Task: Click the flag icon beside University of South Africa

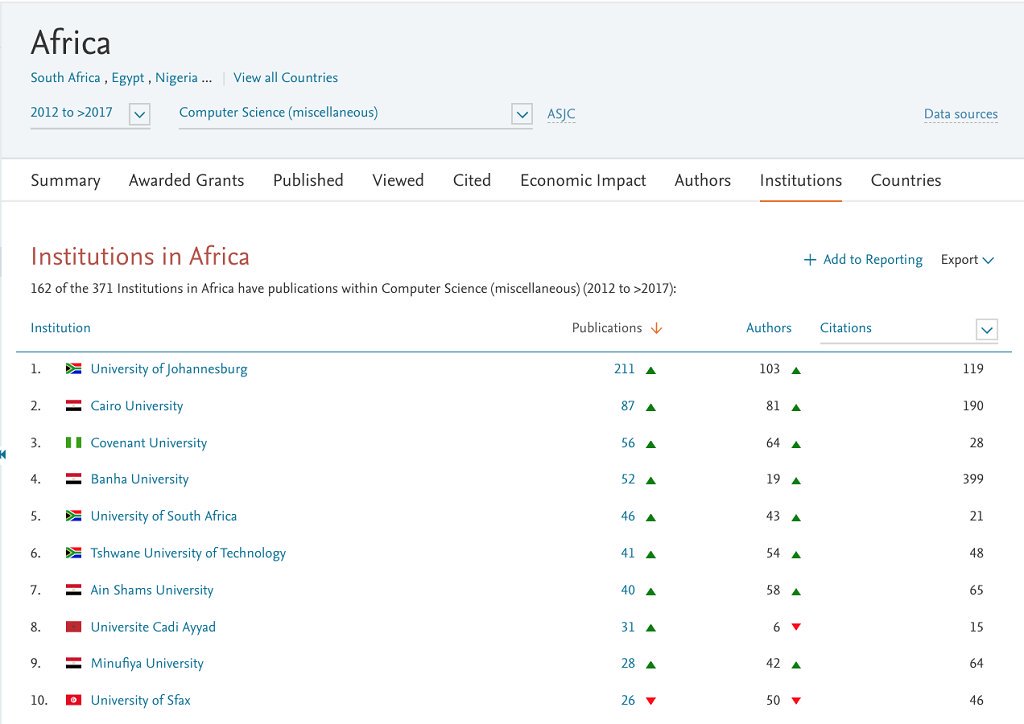Action: [x=73, y=516]
